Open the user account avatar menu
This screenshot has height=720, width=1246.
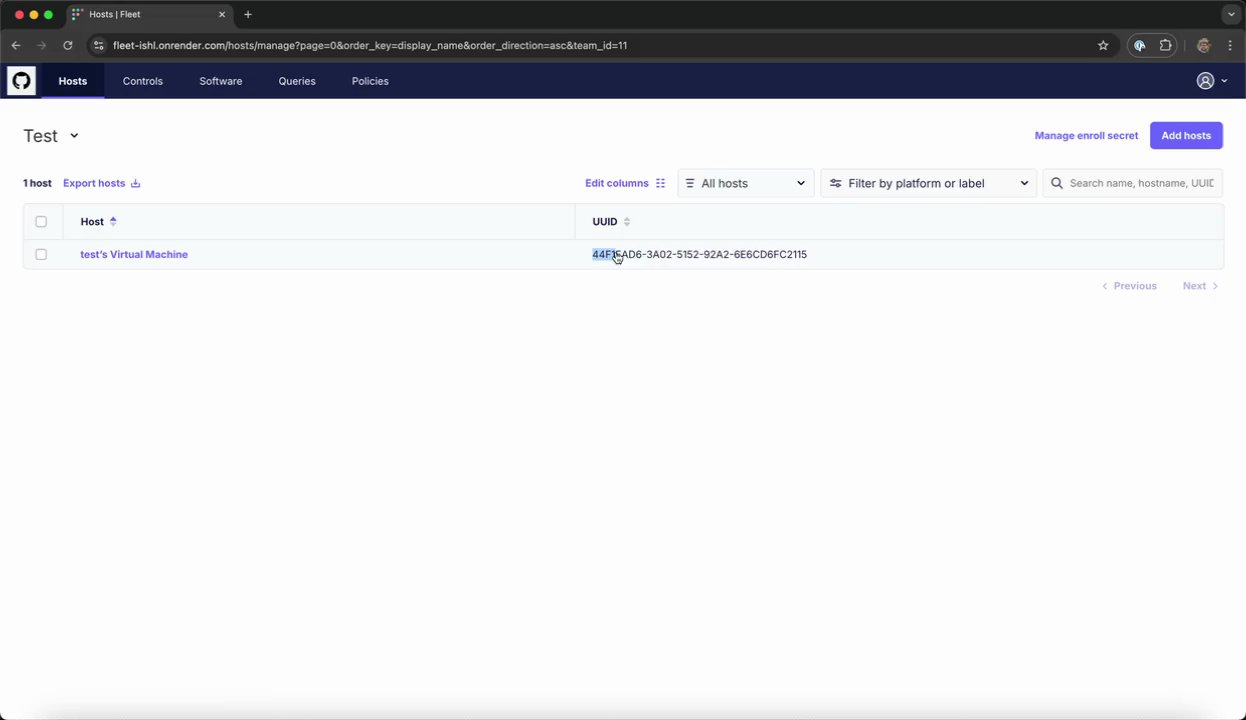pyautogui.click(x=1205, y=81)
